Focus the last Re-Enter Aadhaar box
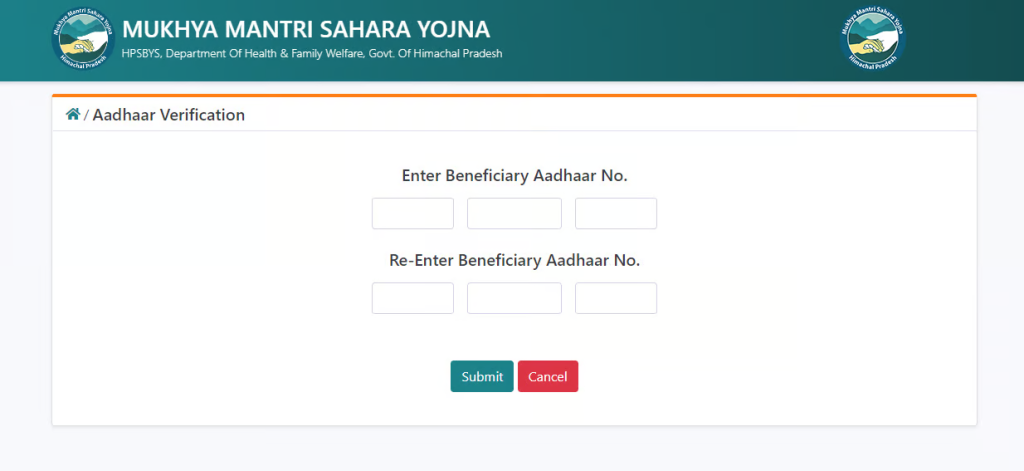 616,298
